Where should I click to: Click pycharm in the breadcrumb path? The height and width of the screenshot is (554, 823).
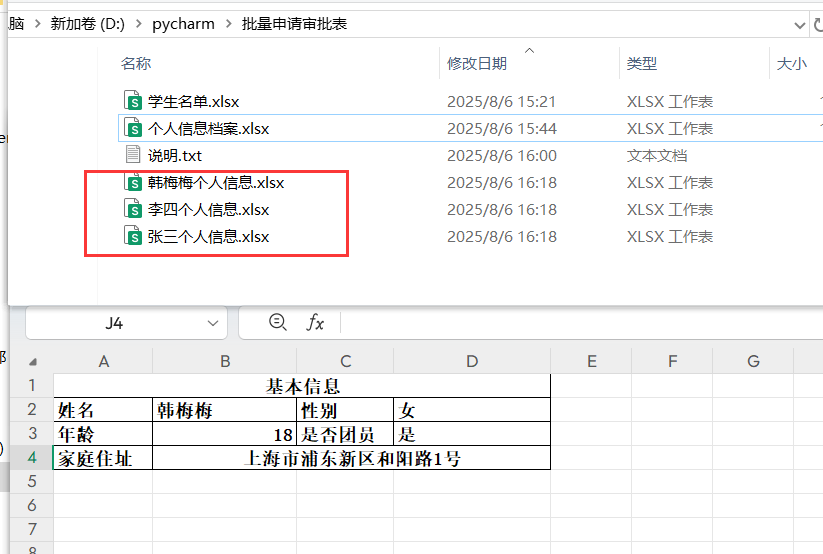click(183, 24)
